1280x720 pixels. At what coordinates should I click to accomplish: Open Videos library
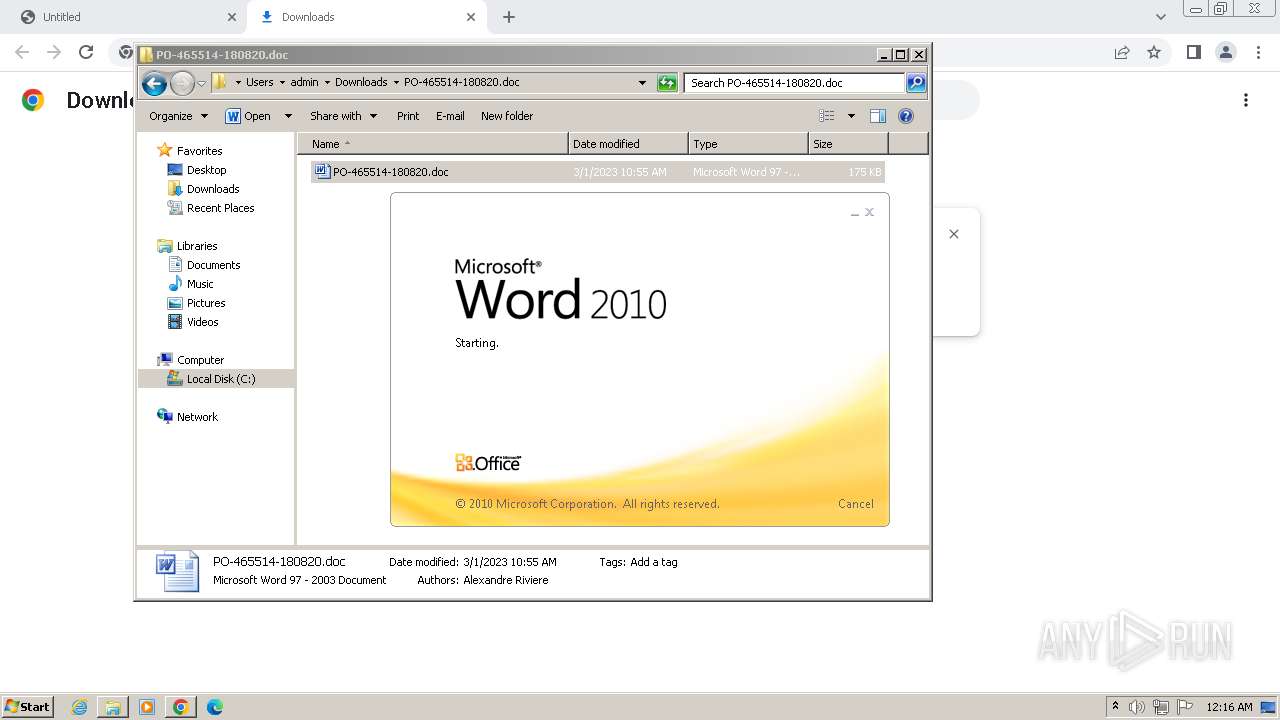click(202, 322)
